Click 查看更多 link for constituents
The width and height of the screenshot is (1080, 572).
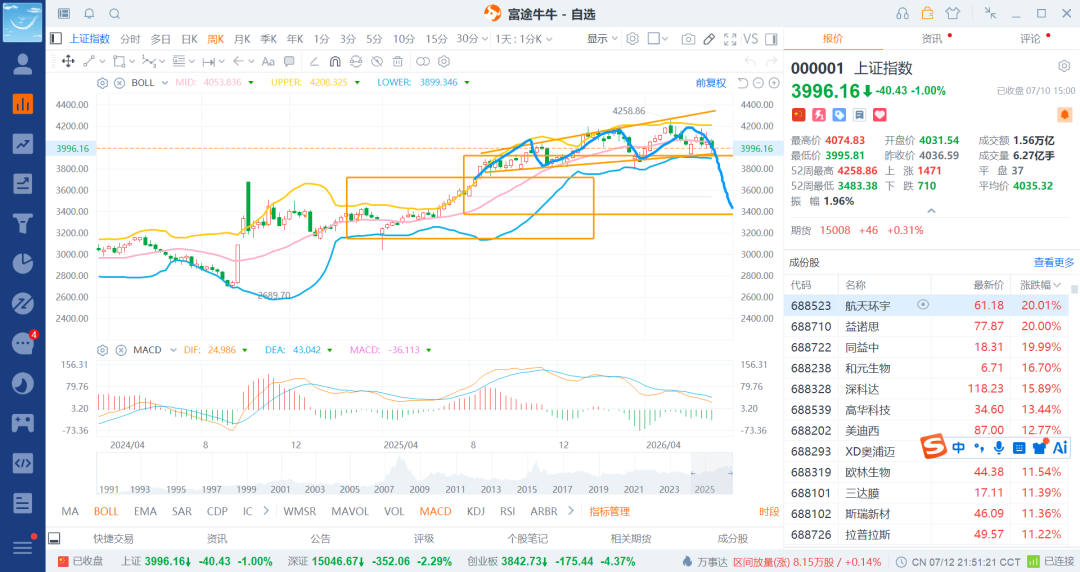1053,263
